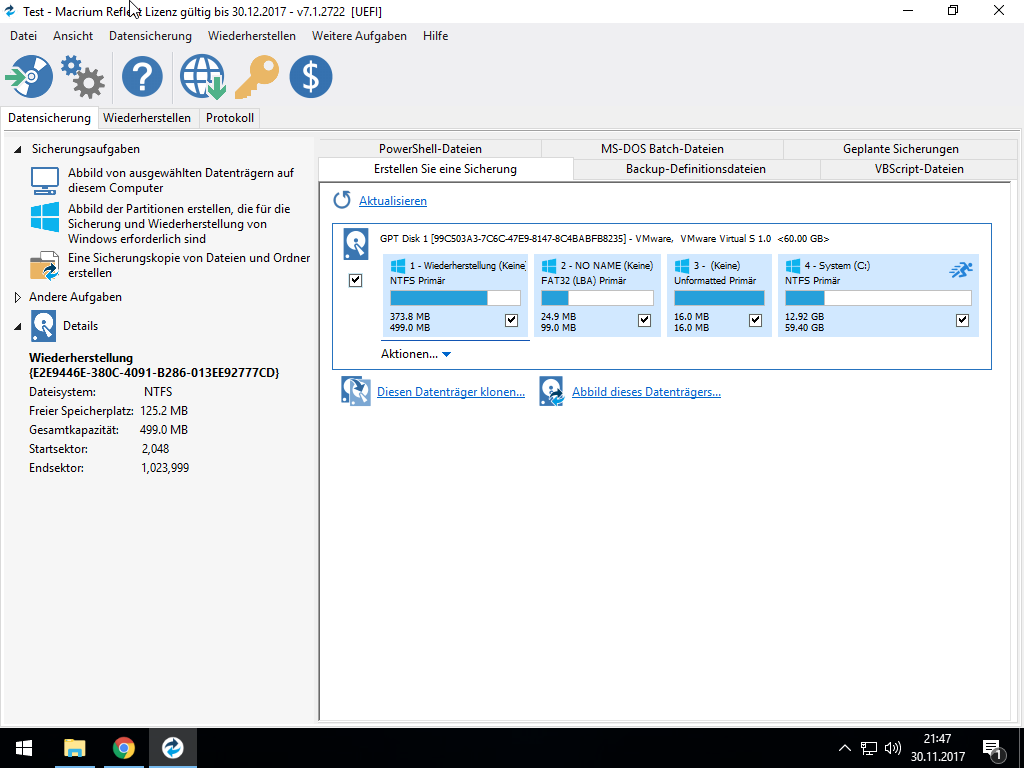
Task: Click Windows flag icon on Wiederherstellung partition
Action: [398, 266]
